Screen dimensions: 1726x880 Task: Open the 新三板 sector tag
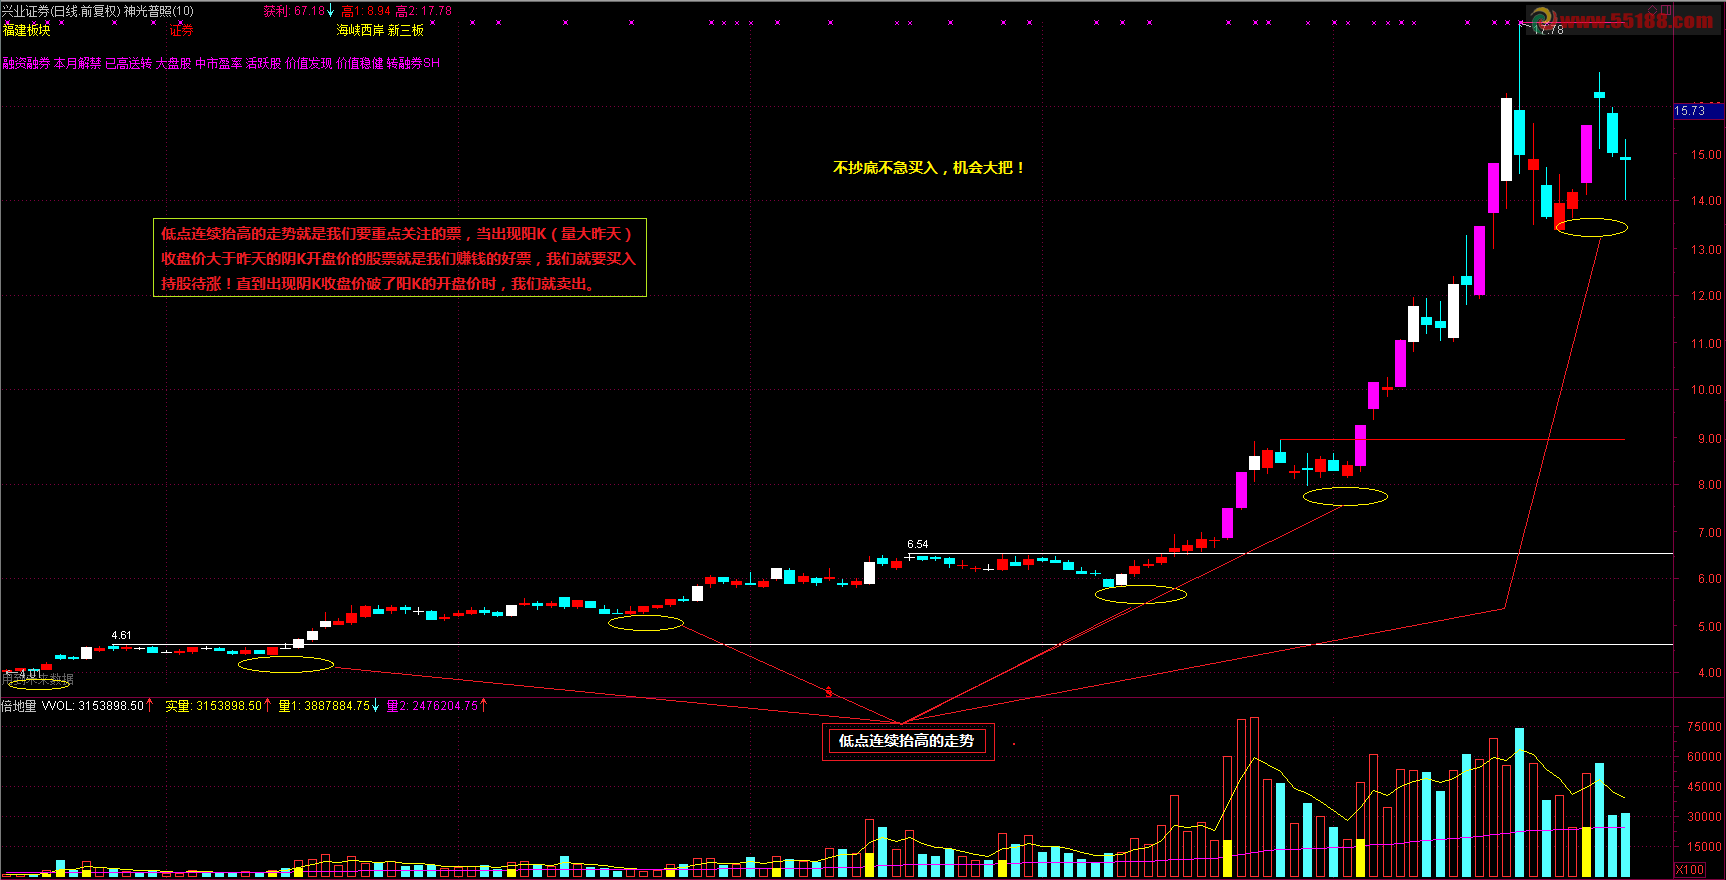406,30
